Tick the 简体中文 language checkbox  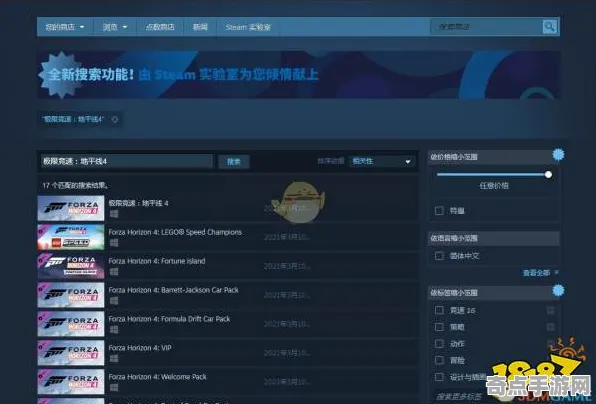tap(439, 256)
